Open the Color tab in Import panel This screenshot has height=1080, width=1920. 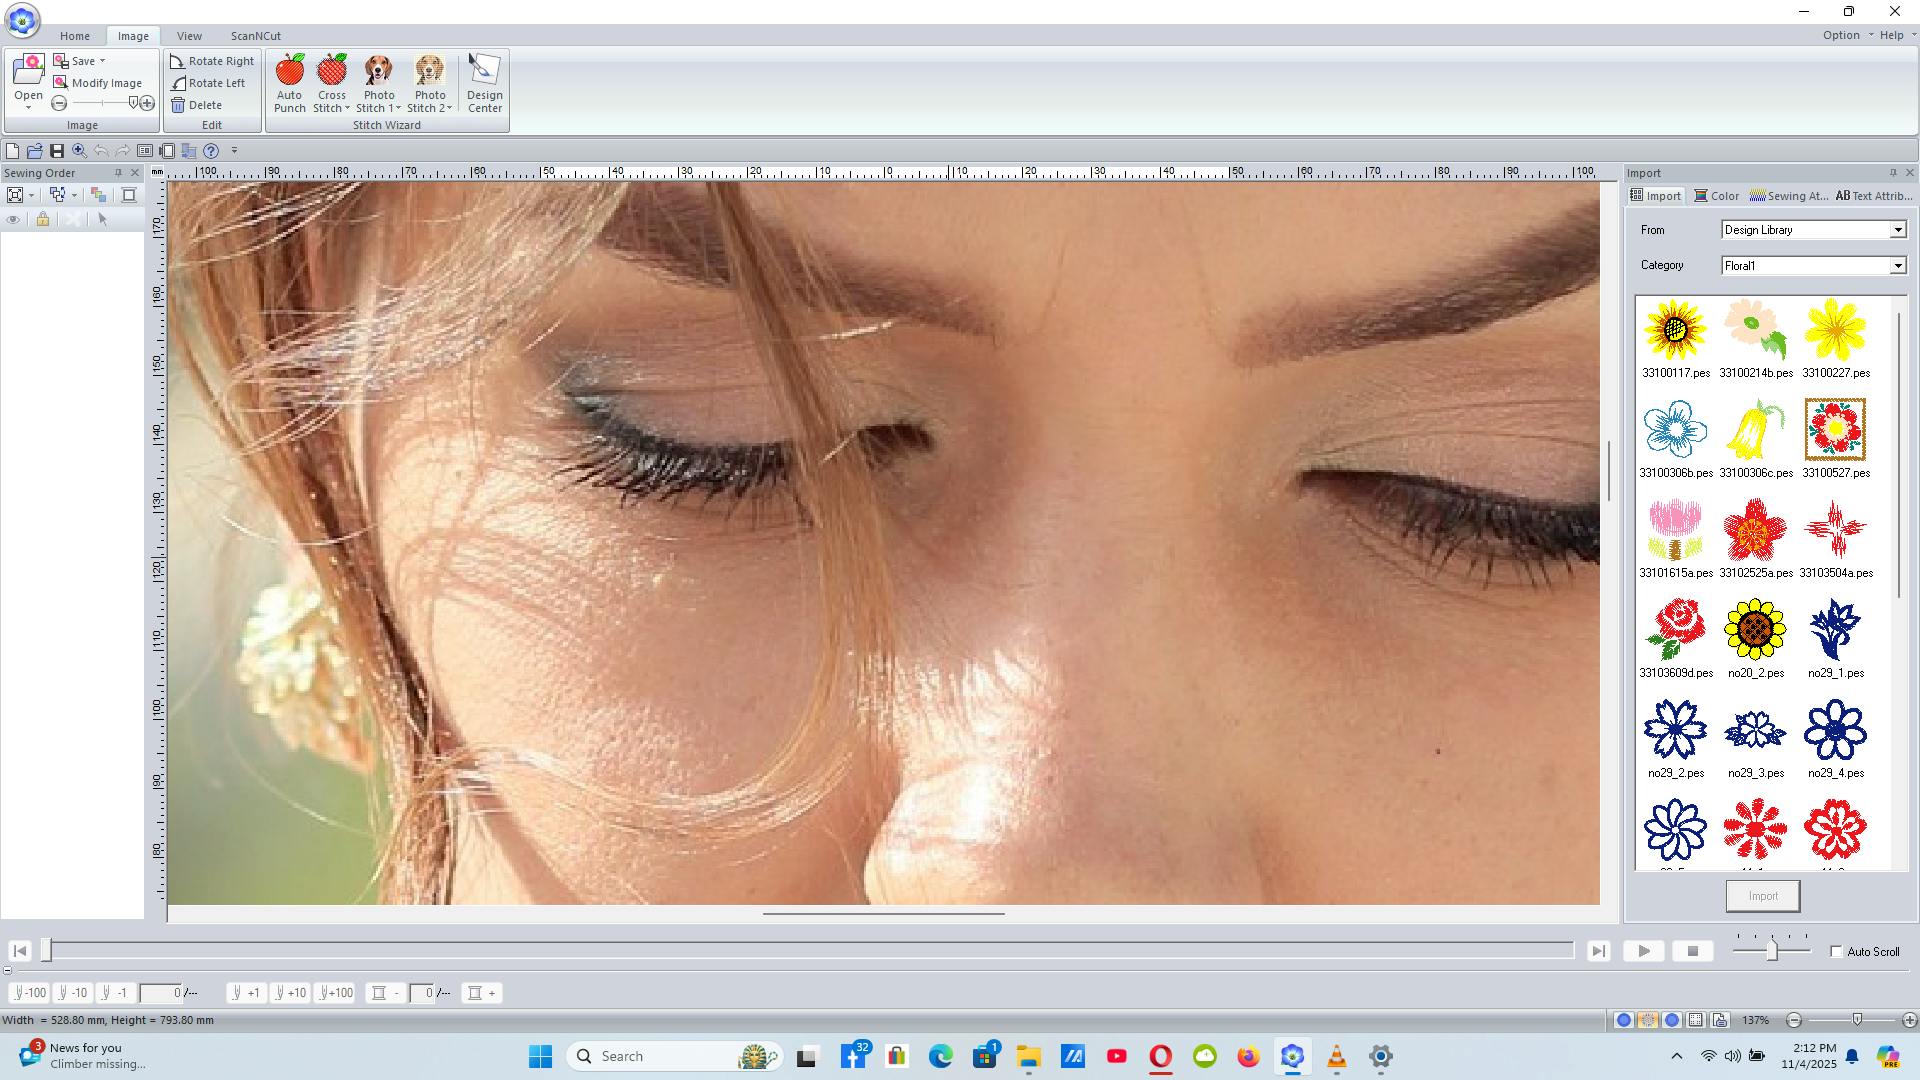[x=1716, y=196]
